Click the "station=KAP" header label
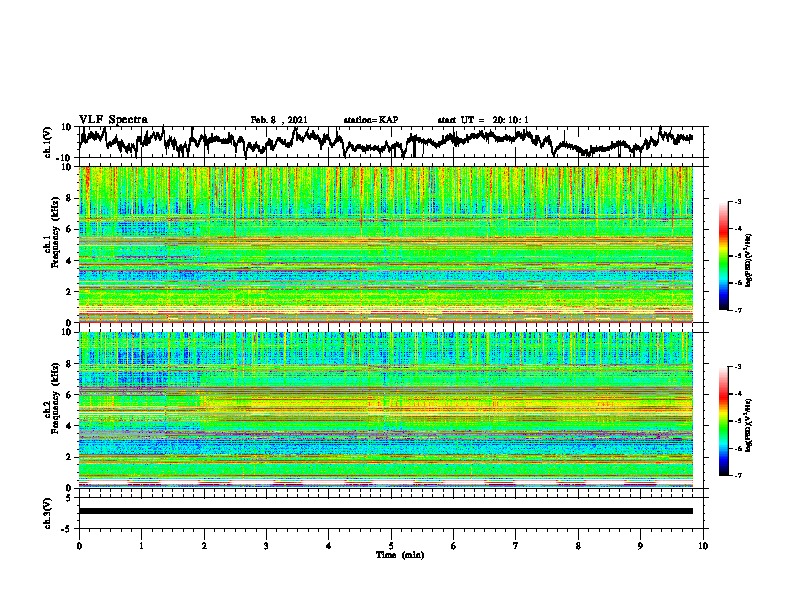792x612 pixels. click(371, 120)
